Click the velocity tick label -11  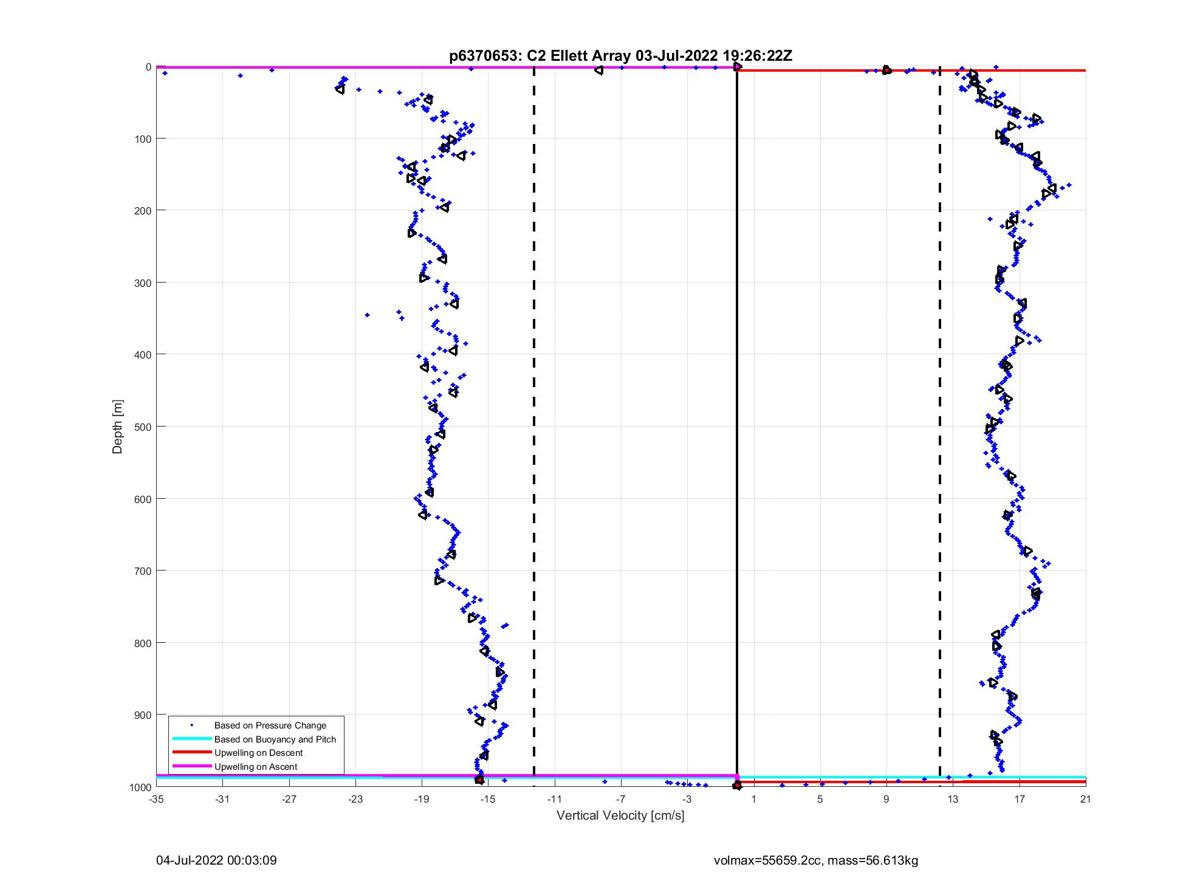[554, 799]
